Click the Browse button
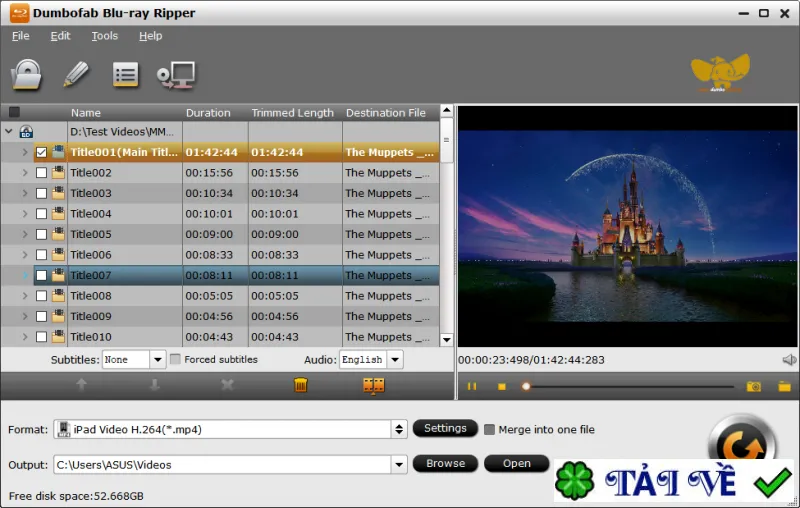 (x=445, y=464)
